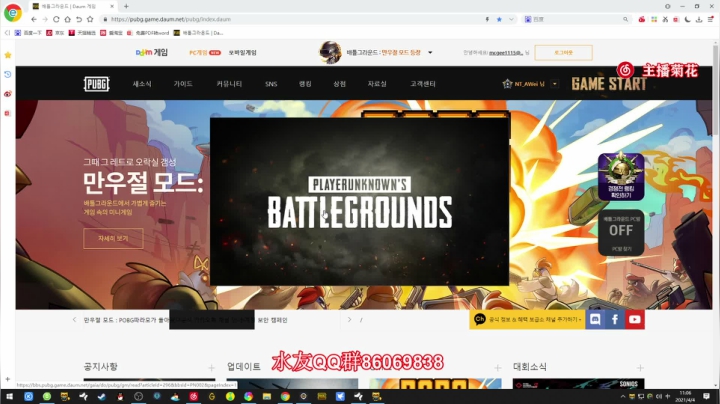Open the address bar dropdown chevron

coord(511,19)
